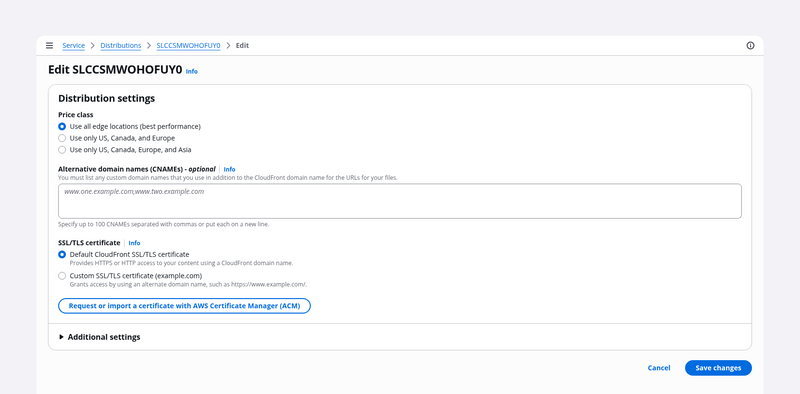Select Use all edge locations radio
800x394 pixels.
coord(62,126)
